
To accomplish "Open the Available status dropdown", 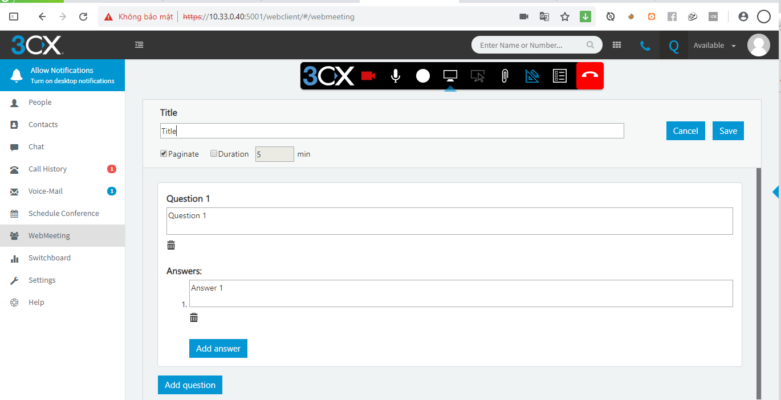I will point(714,46).
